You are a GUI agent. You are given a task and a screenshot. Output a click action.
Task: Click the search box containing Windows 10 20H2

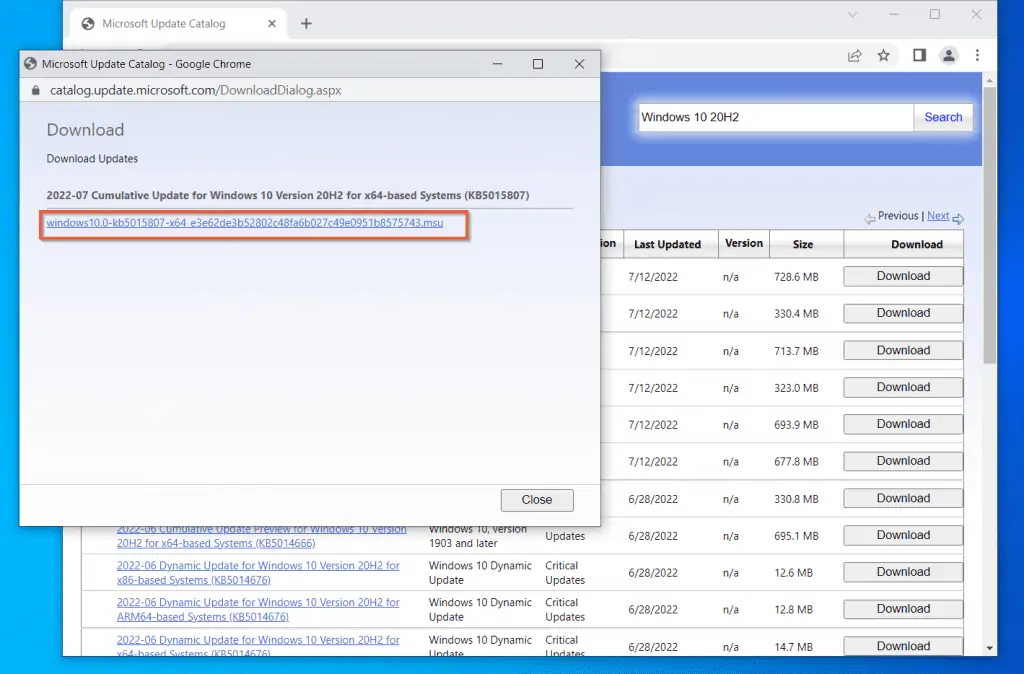776,118
